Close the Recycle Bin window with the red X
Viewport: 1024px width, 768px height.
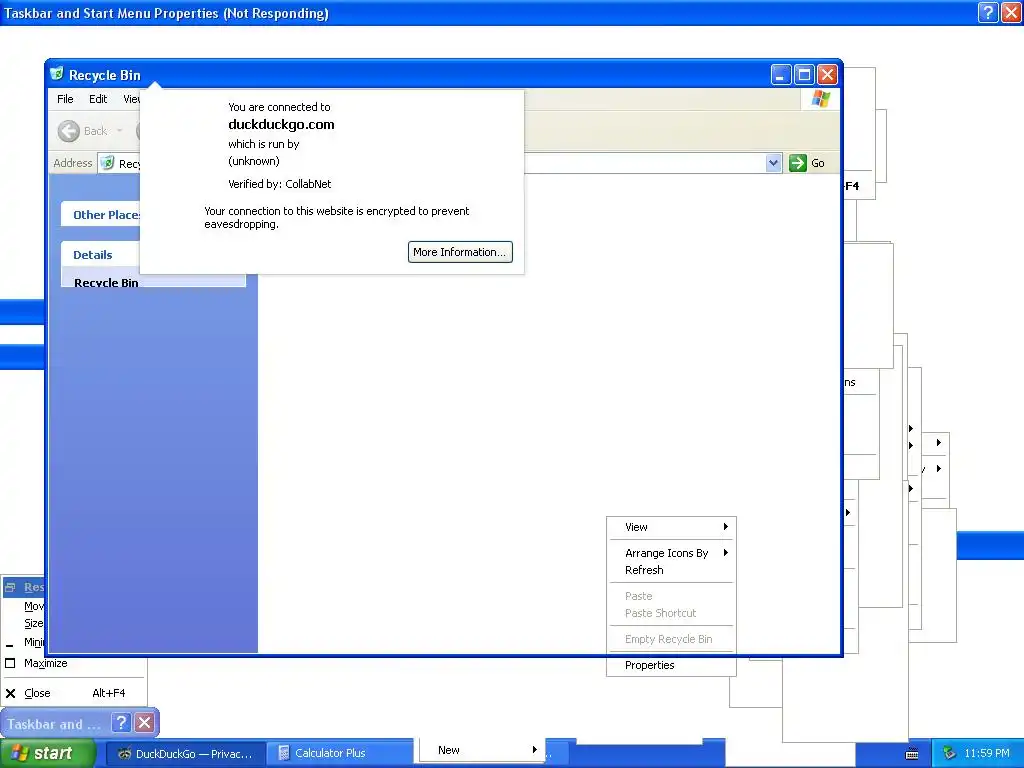tap(827, 74)
